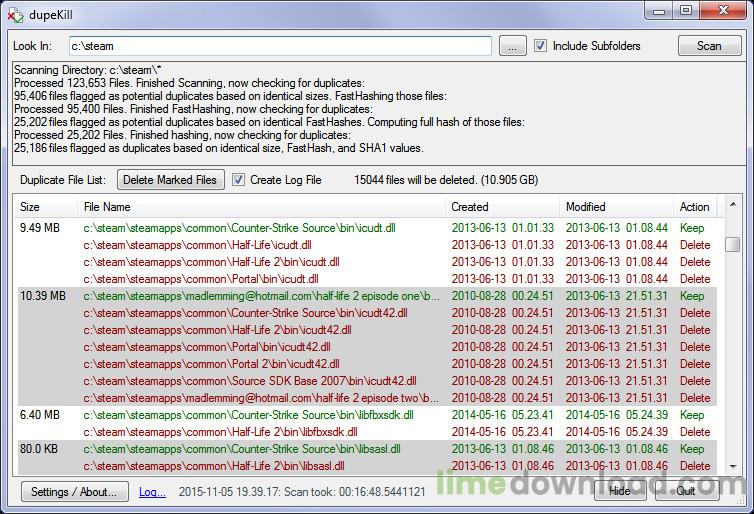The width and height of the screenshot is (754, 514).
Task: Click Delete Marked Files button
Action: (x=171, y=180)
